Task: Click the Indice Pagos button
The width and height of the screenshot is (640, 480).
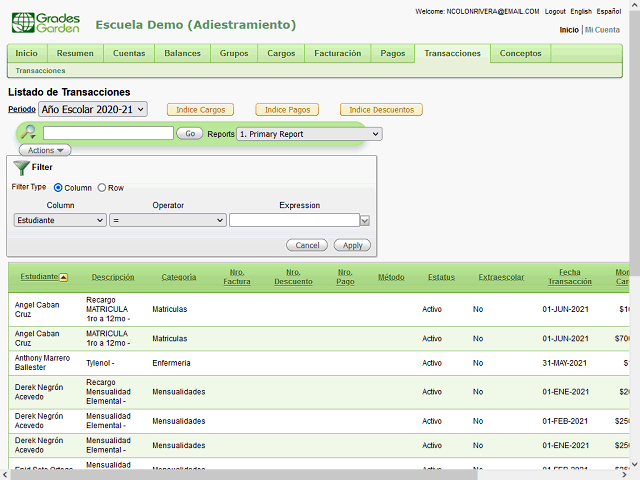Action: click(x=287, y=110)
